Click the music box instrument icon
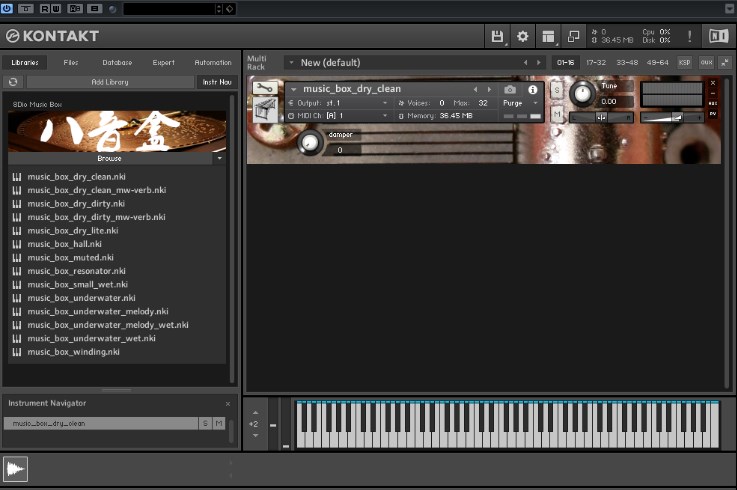This screenshot has width=737, height=490. click(x=265, y=109)
